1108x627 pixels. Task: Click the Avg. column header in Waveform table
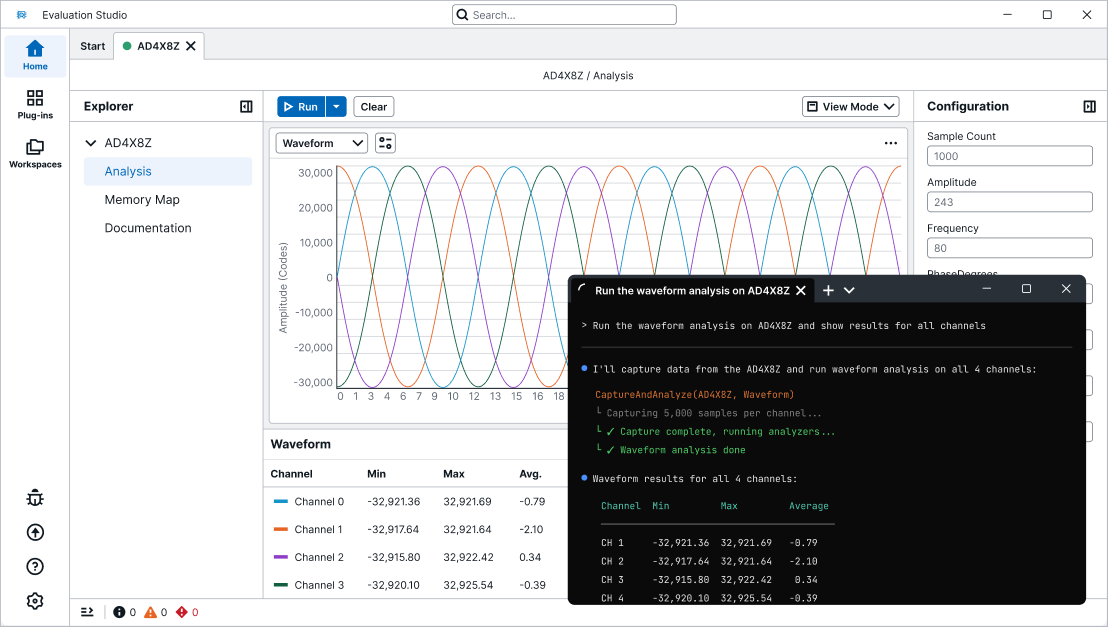coord(530,474)
